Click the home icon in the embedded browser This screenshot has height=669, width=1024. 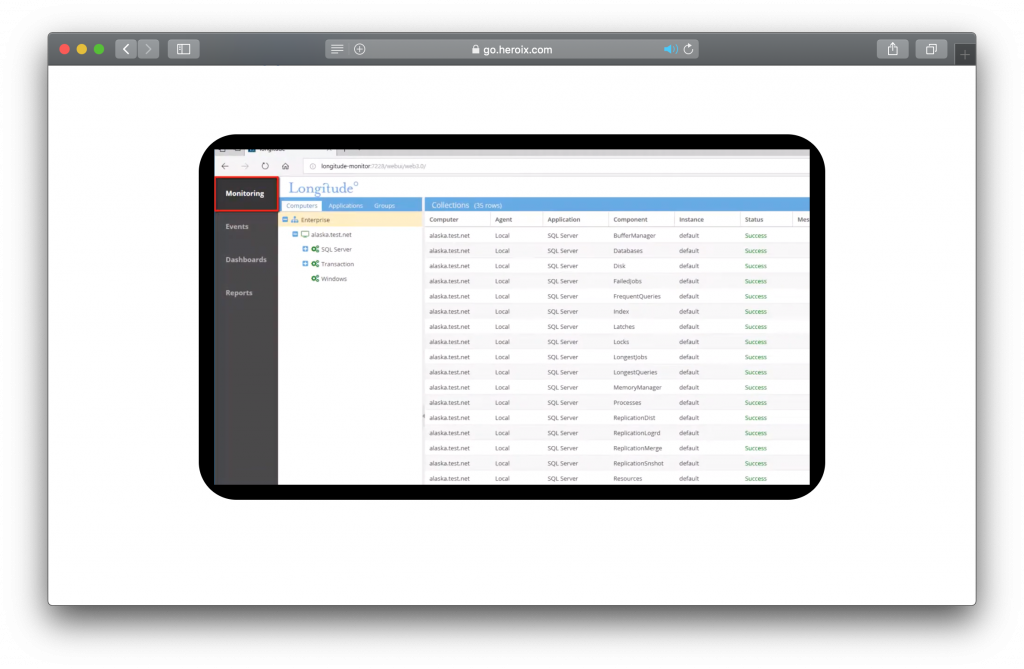[285, 166]
